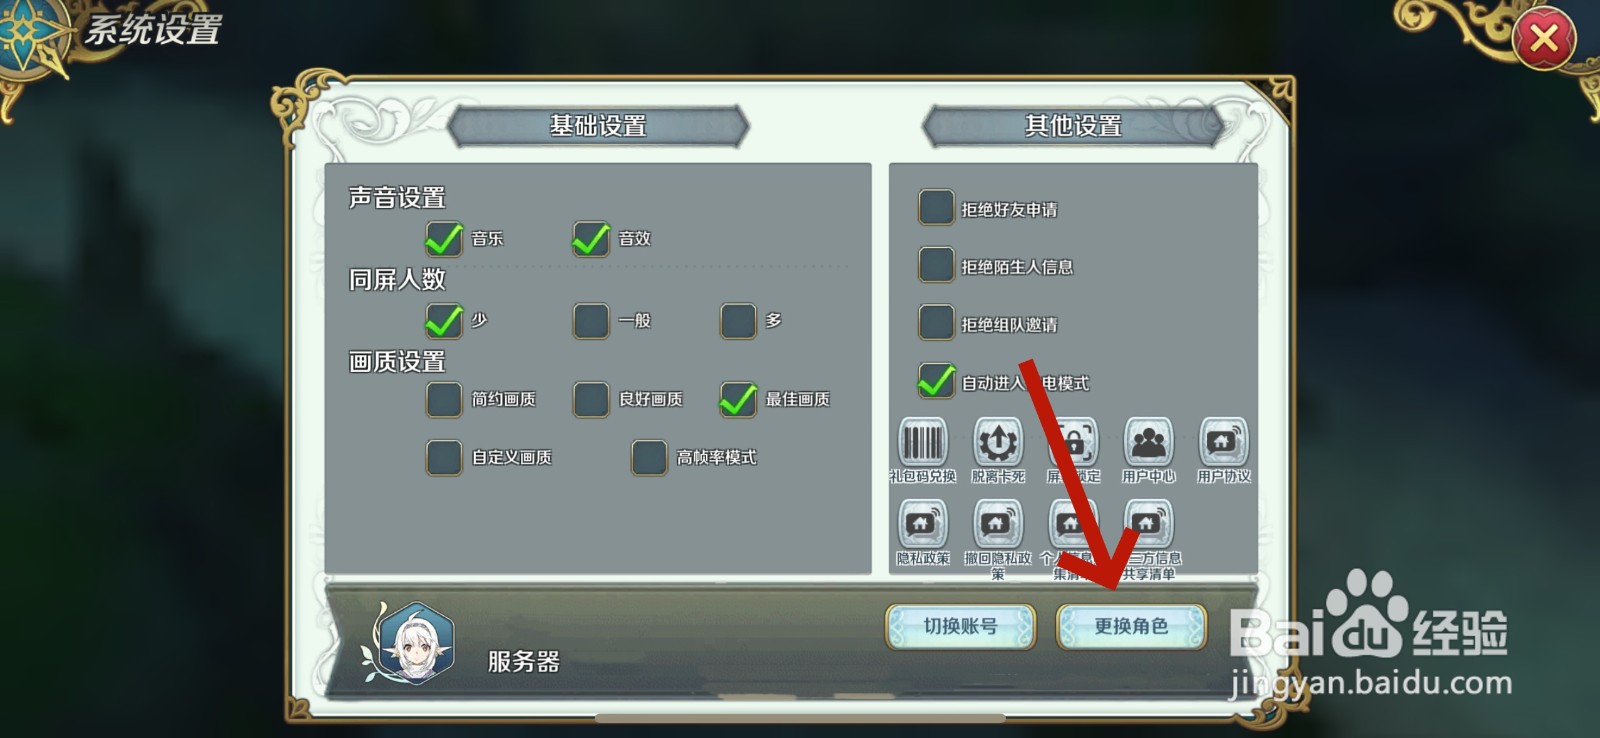Open the 用户协议 icon
Screen dimensions: 1600x738
point(1223,442)
